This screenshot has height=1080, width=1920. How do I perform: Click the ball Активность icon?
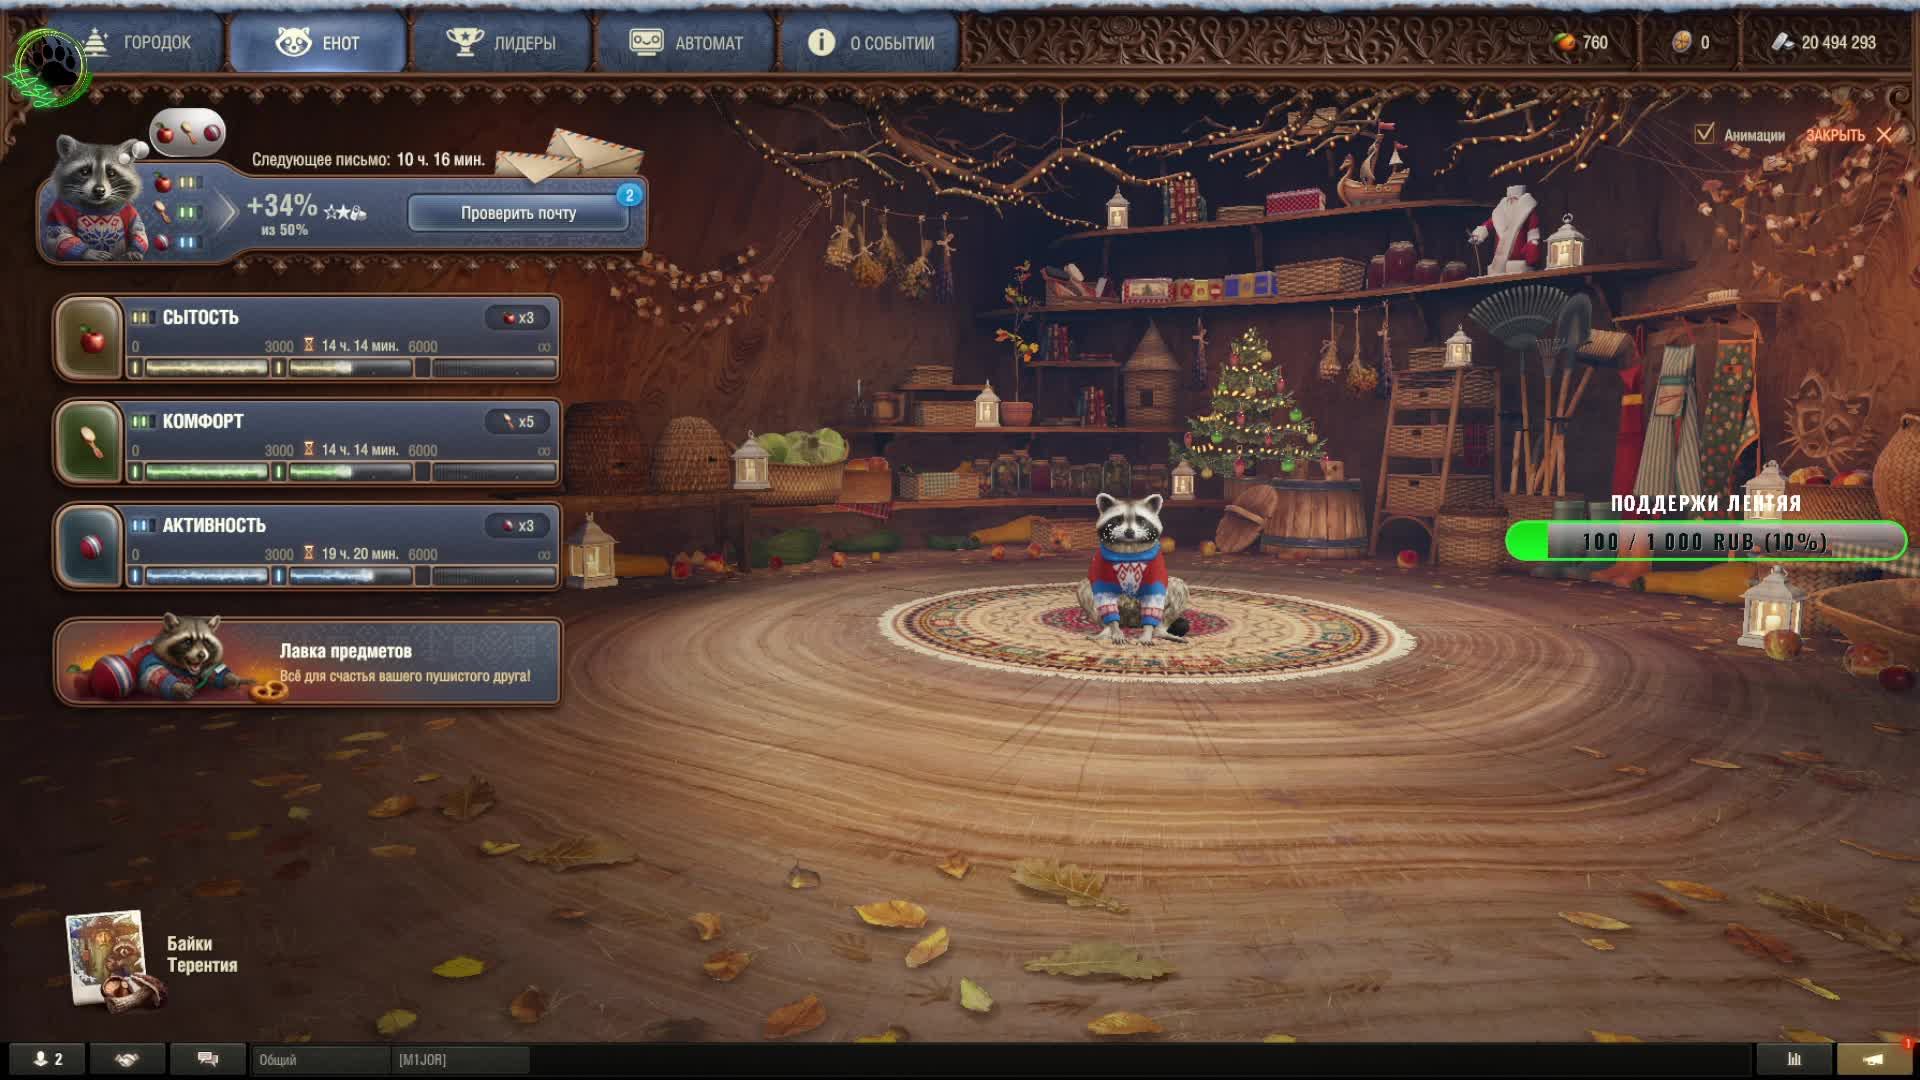point(89,547)
